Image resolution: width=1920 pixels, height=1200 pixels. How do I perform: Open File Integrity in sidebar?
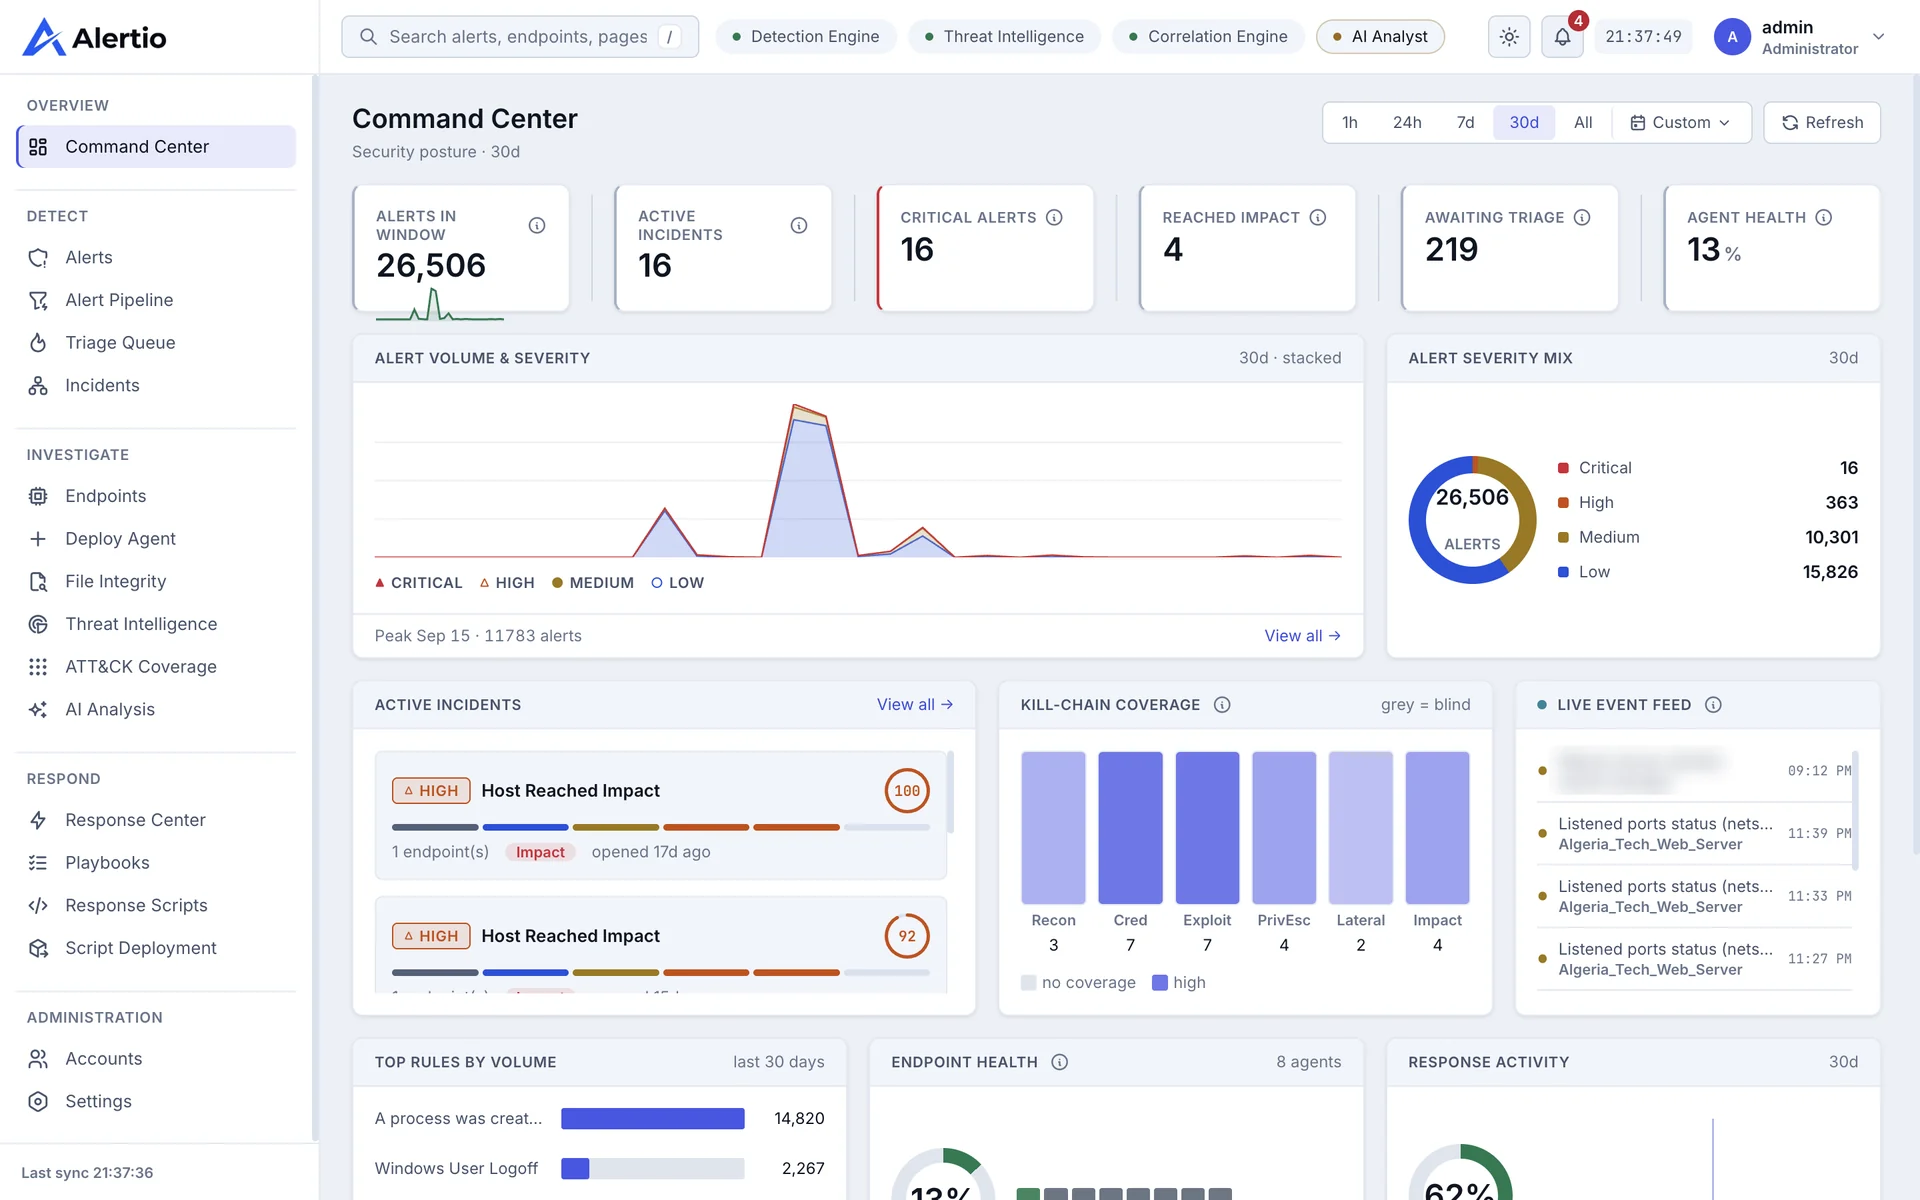156,582
